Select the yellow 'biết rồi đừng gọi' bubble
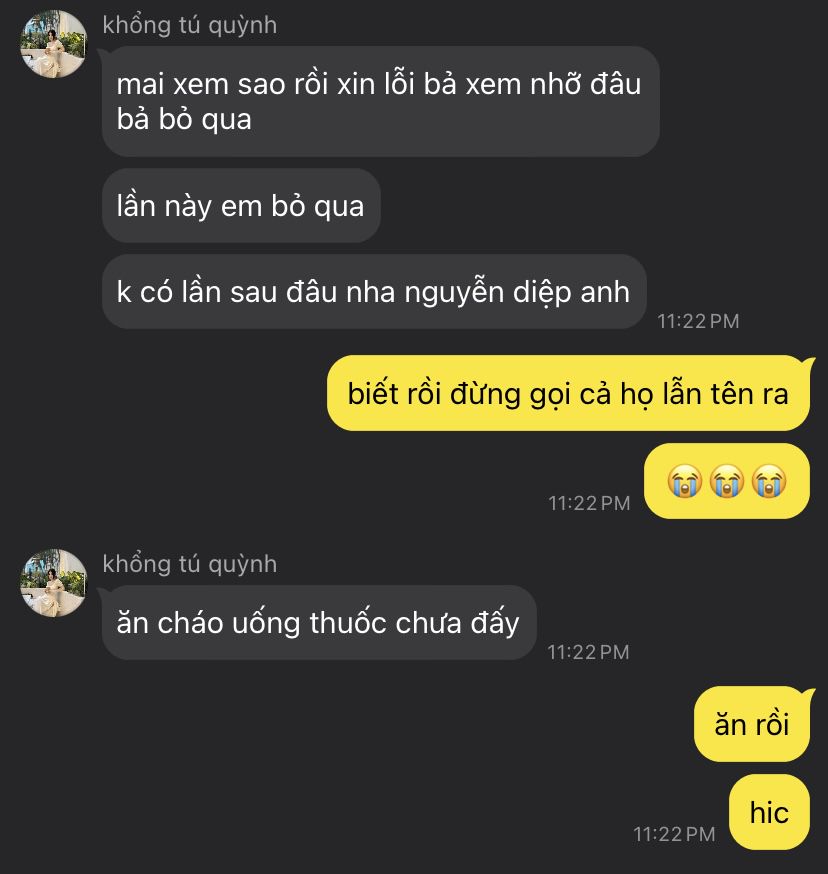The width and height of the screenshot is (828, 874). pos(568,393)
